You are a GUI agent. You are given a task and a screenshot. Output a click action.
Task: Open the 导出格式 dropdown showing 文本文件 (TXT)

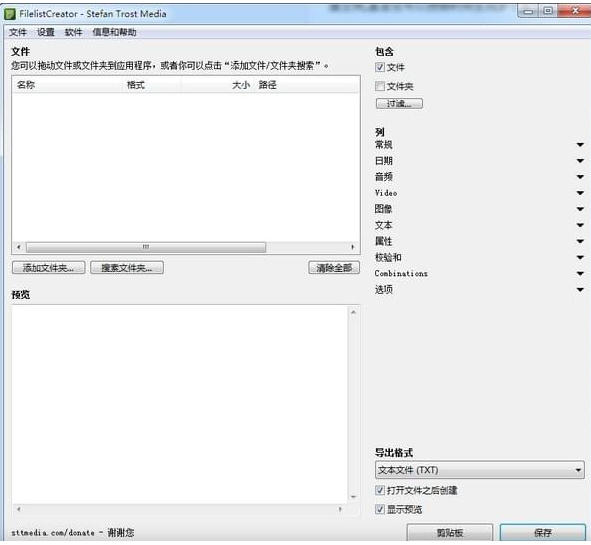point(480,470)
